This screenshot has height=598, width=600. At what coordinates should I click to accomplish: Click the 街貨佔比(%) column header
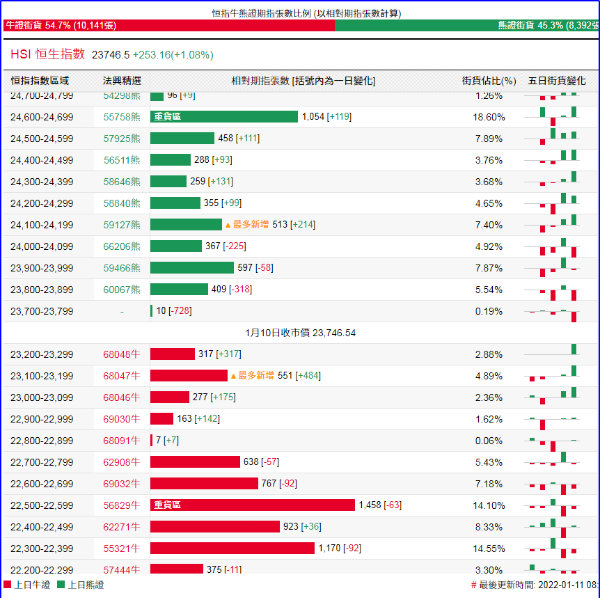coord(489,81)
